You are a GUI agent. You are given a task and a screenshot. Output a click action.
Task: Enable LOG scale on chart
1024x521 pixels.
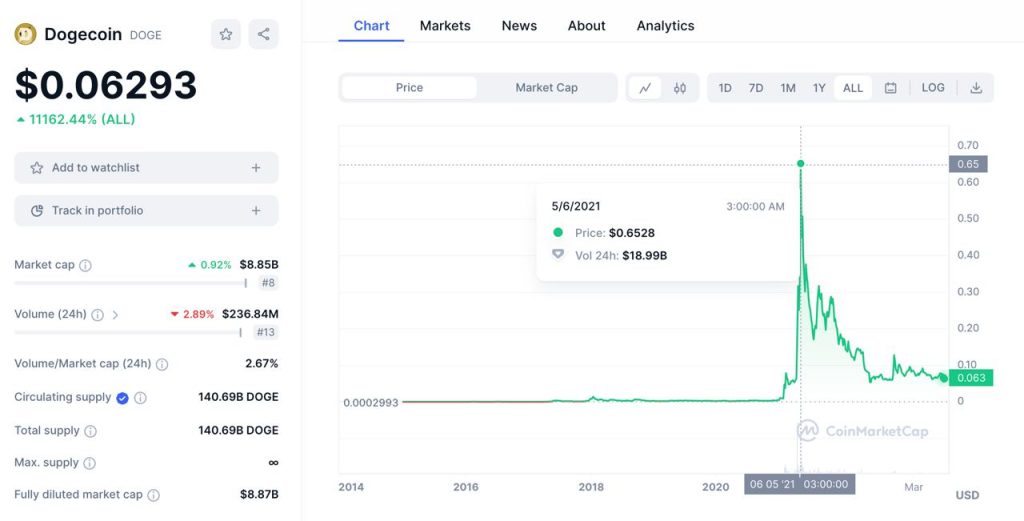(933, 88)
